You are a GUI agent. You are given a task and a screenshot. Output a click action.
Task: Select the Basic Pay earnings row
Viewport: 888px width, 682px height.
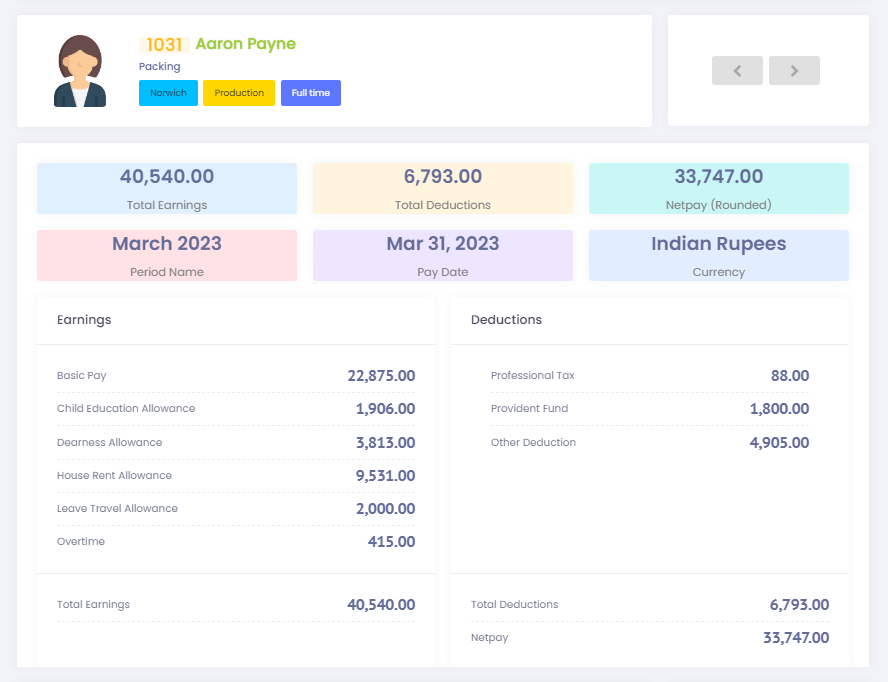click(236, 376)
